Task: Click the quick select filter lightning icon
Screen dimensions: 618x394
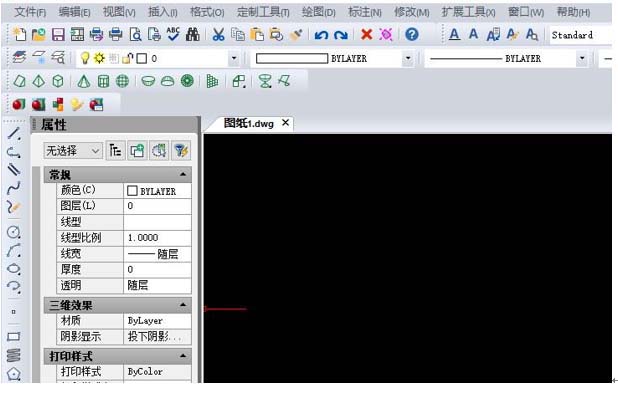Action: pyautogui.click(x=181, y=151)
